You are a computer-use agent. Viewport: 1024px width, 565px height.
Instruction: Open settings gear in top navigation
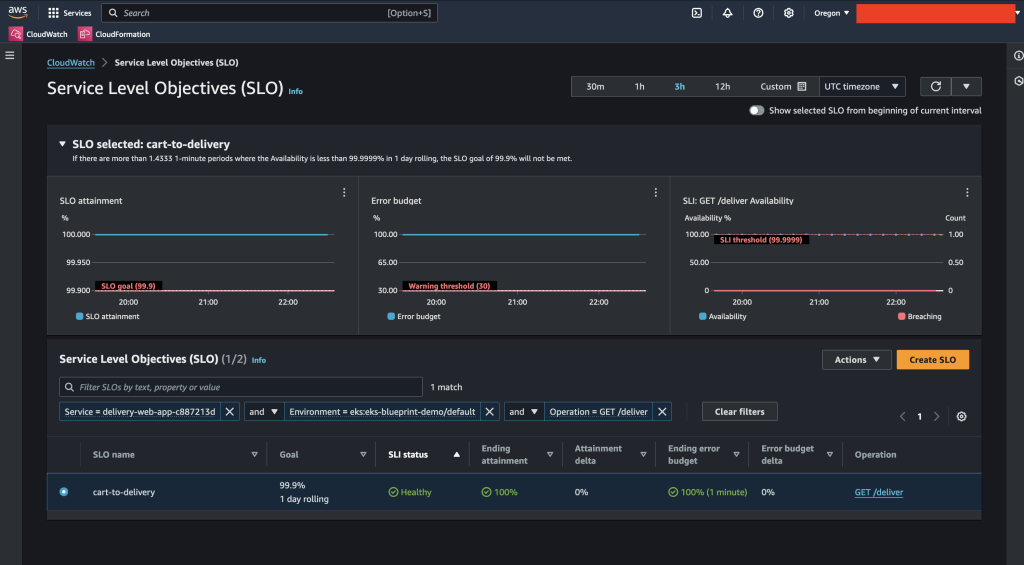point(789,13)
